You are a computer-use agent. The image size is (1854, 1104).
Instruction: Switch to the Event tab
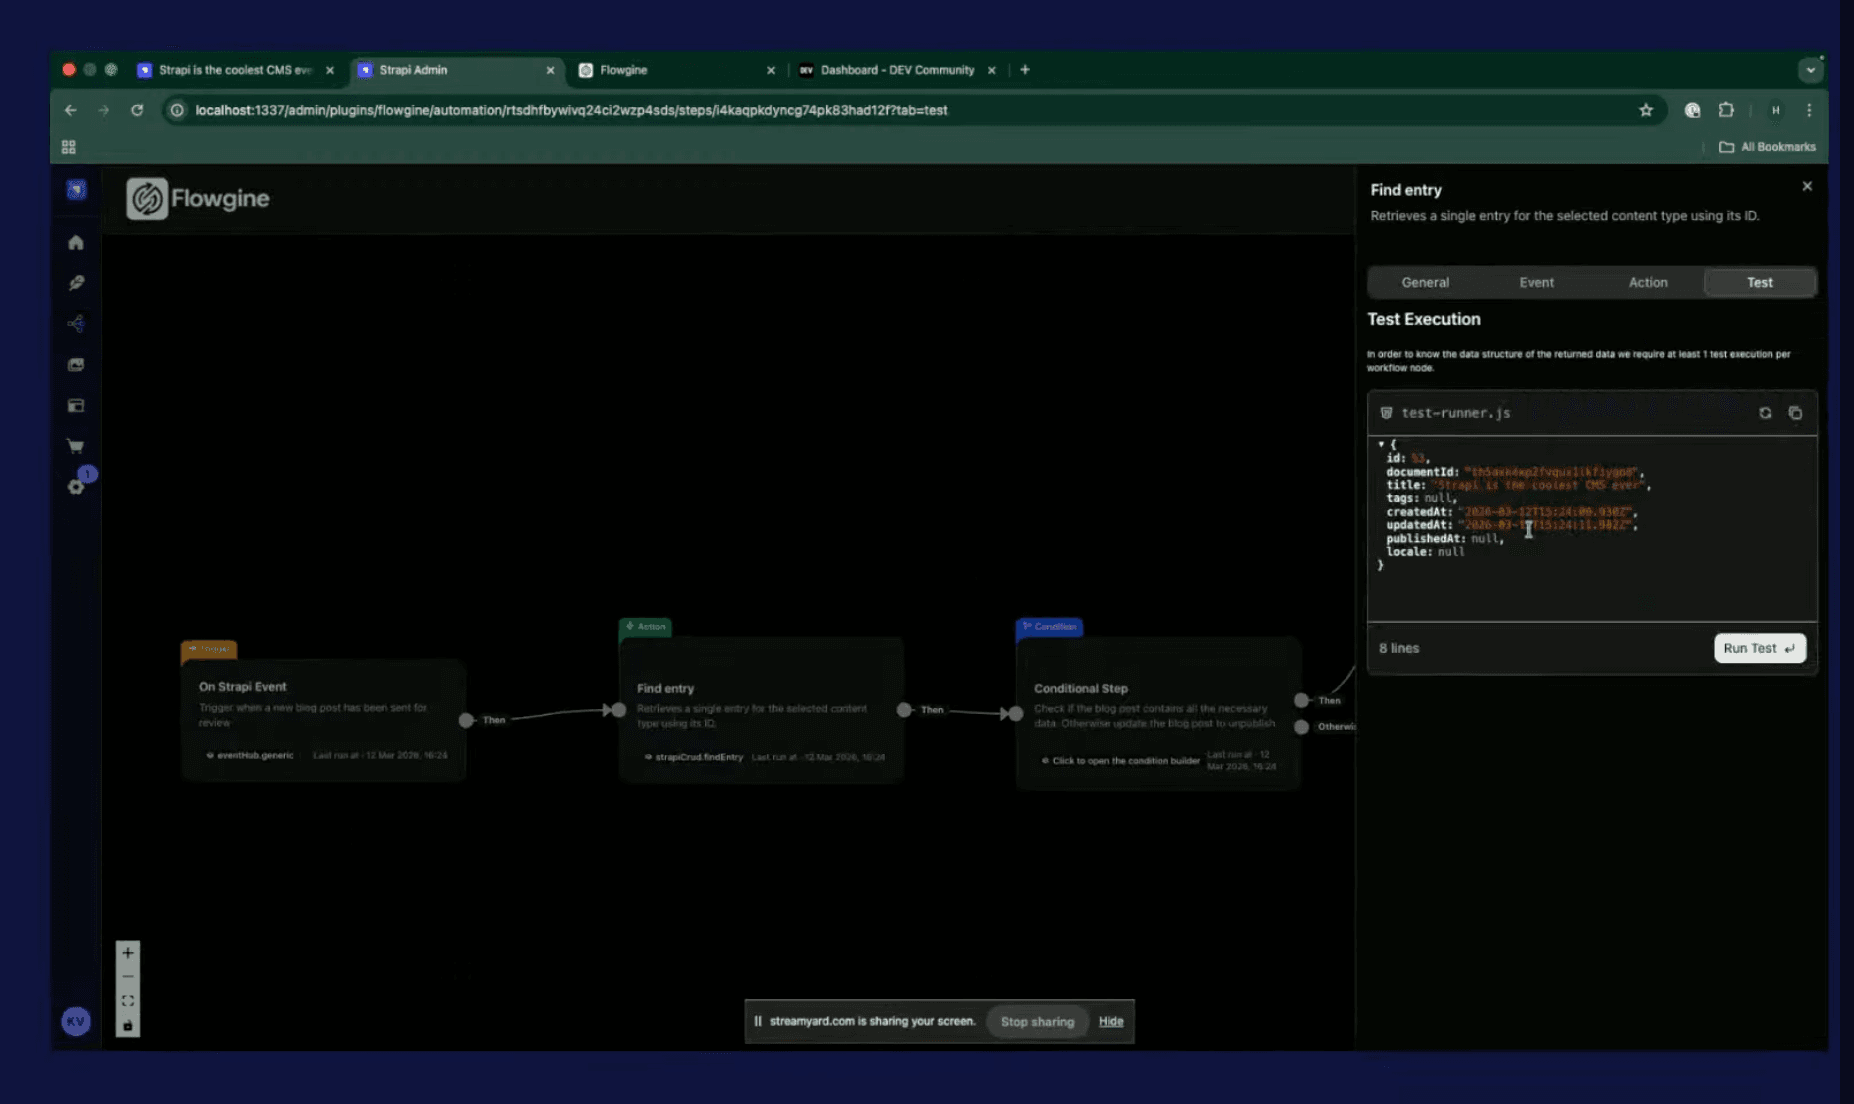tap(1537, 282)
